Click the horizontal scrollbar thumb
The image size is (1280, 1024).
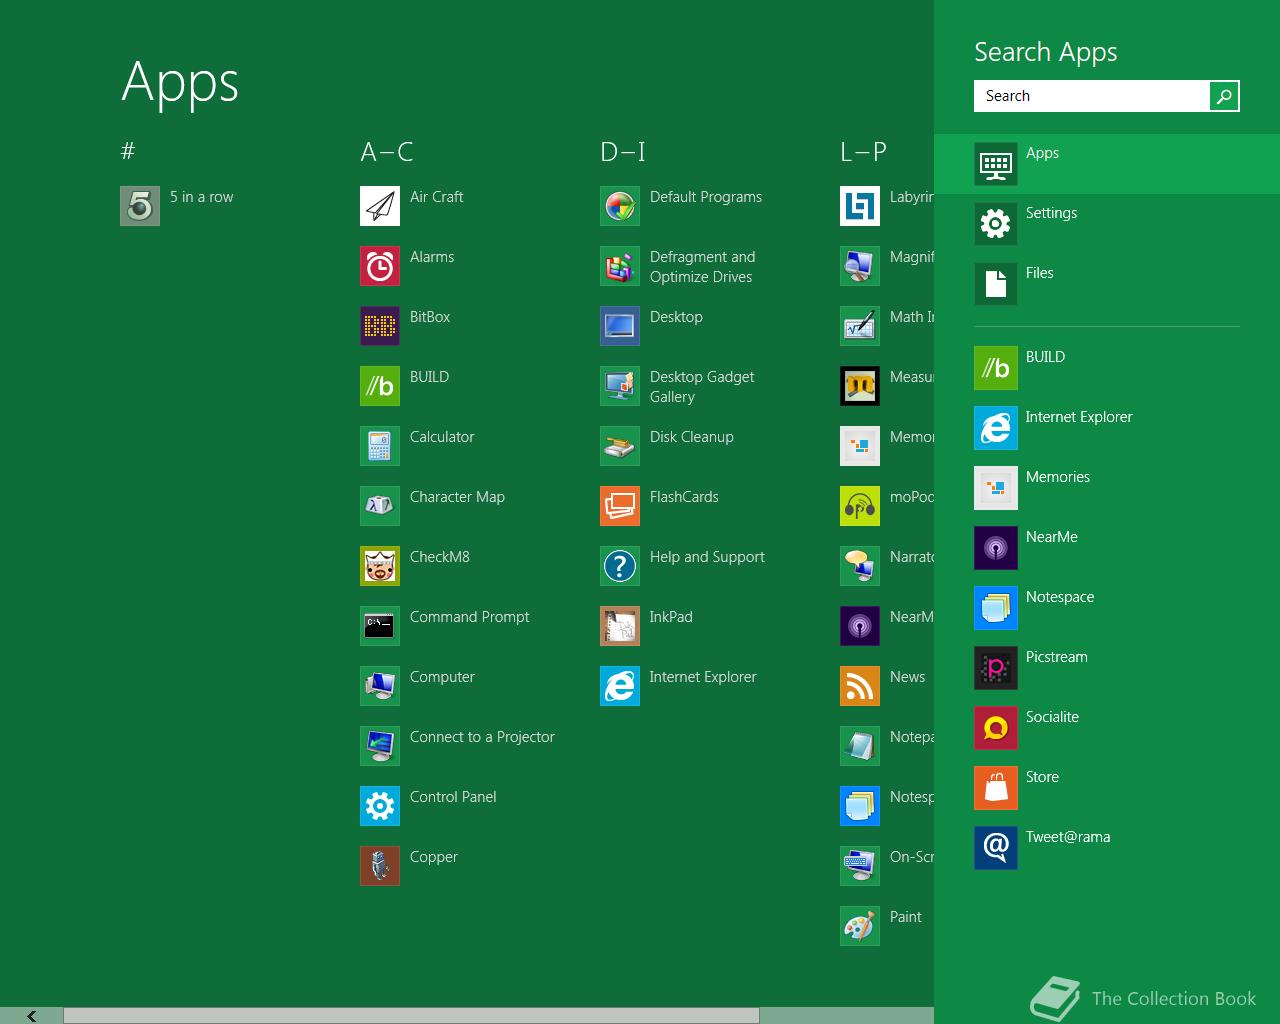[x=411, y=1016]
